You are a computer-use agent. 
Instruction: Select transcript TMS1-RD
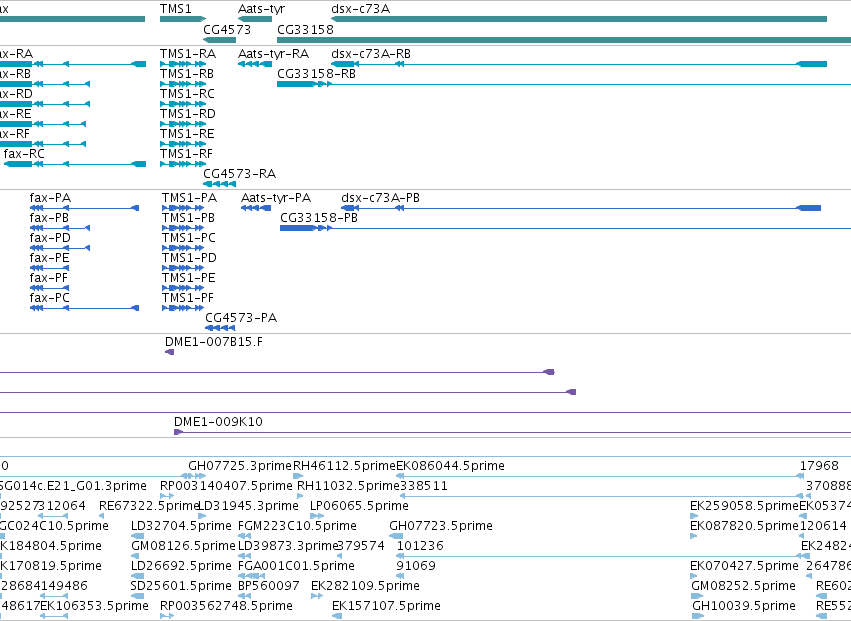[187, 114]
